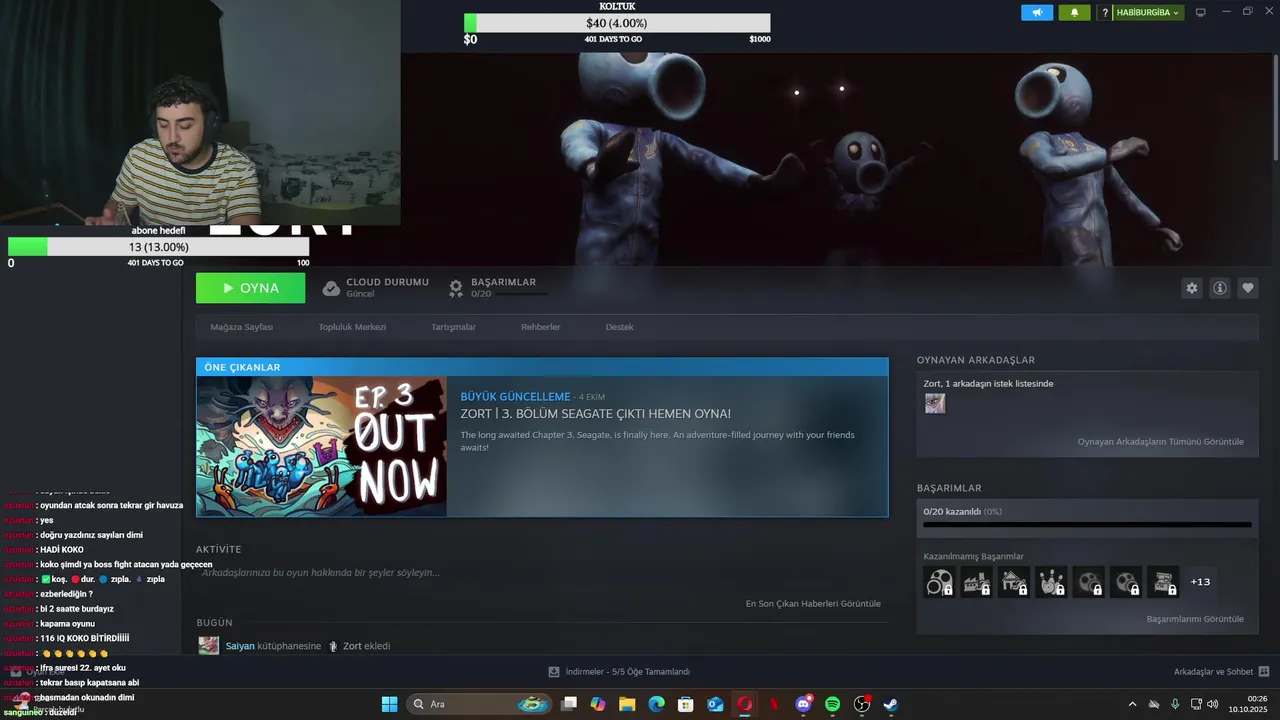Open the CLOUD DURUMU cloud status icon
The width and height of the screenshot is (1280, 720).
(331, 288)
